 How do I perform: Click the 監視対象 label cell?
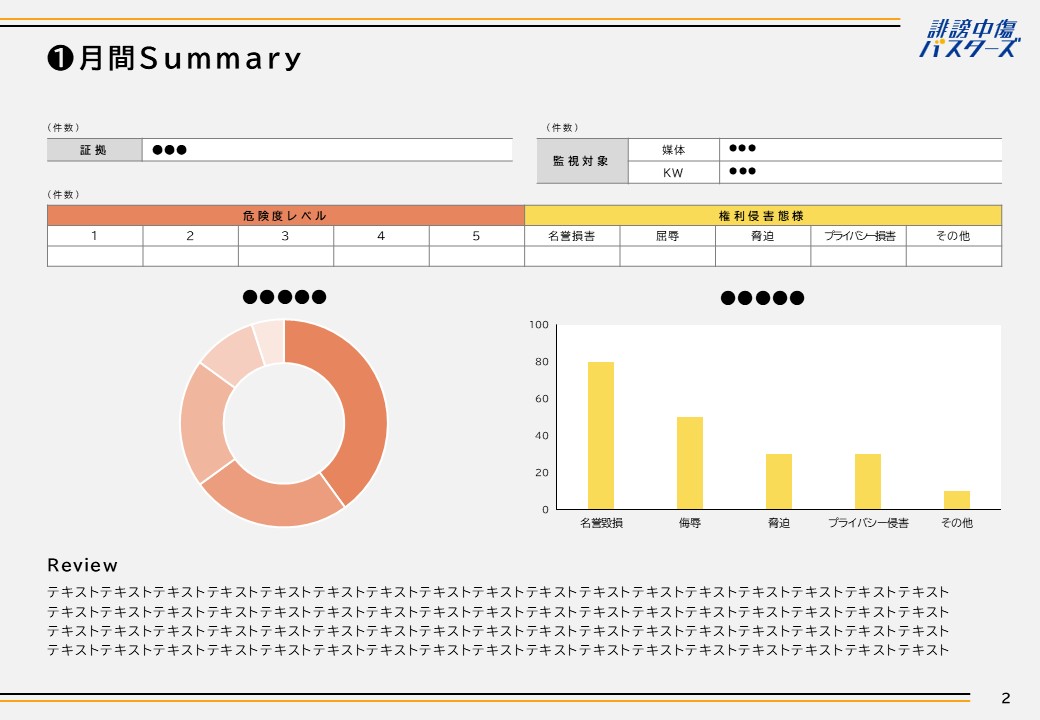(x=582, y=161)
